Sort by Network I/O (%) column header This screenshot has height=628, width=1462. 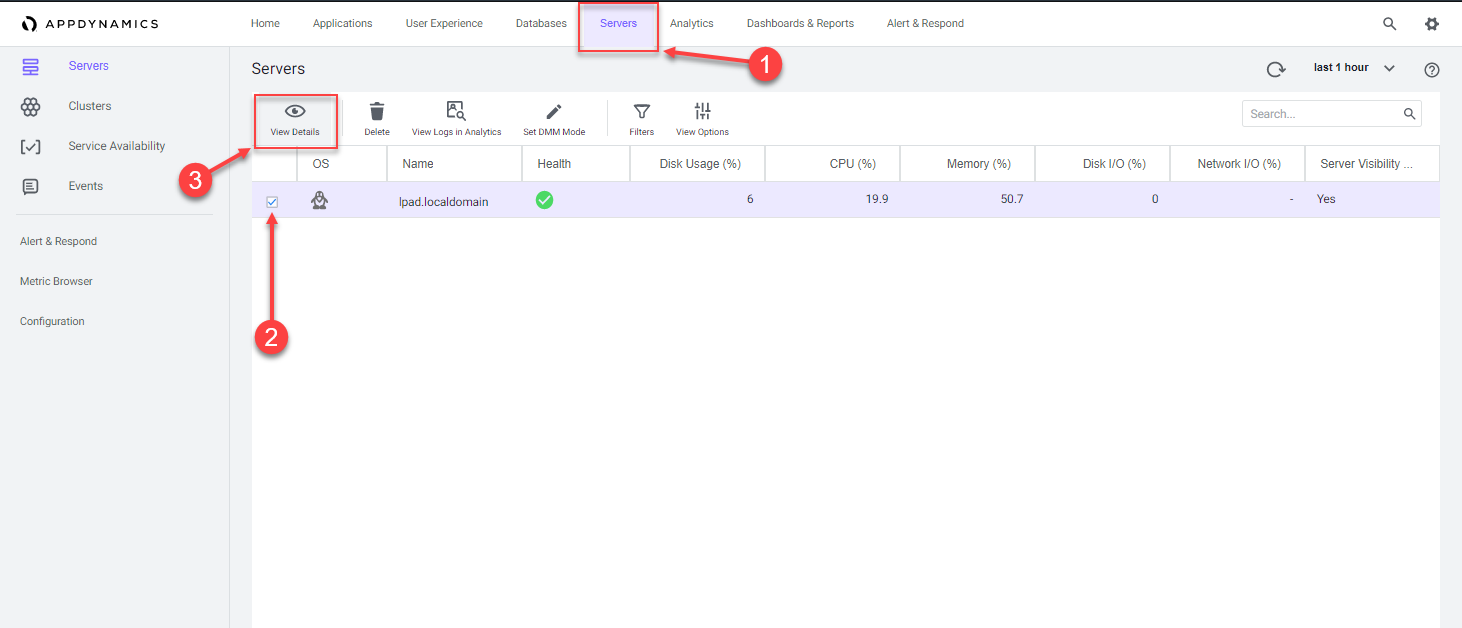pyautogui.click(x=1238, y=164)
